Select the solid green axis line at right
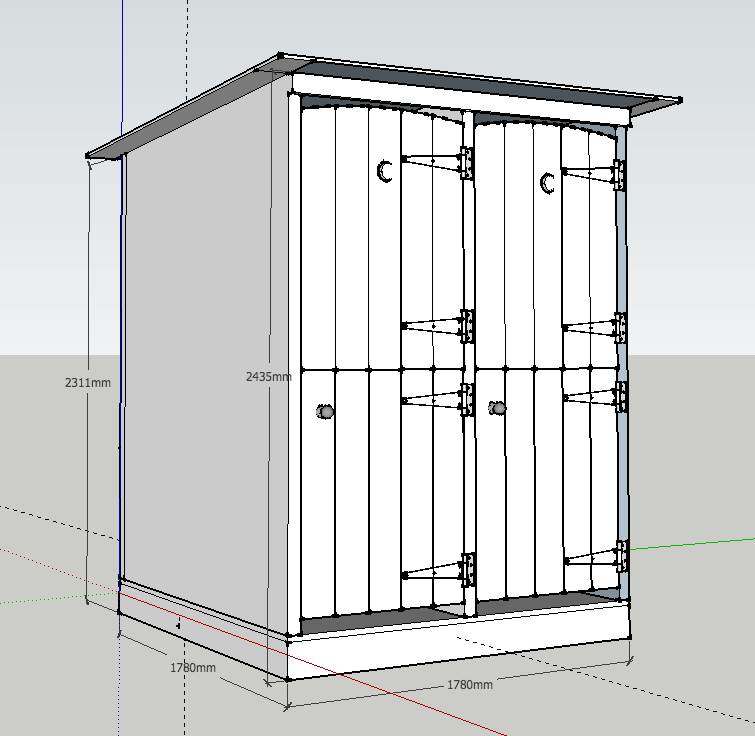Viewport: 755px width, 736px height. [x=700, y=544]
